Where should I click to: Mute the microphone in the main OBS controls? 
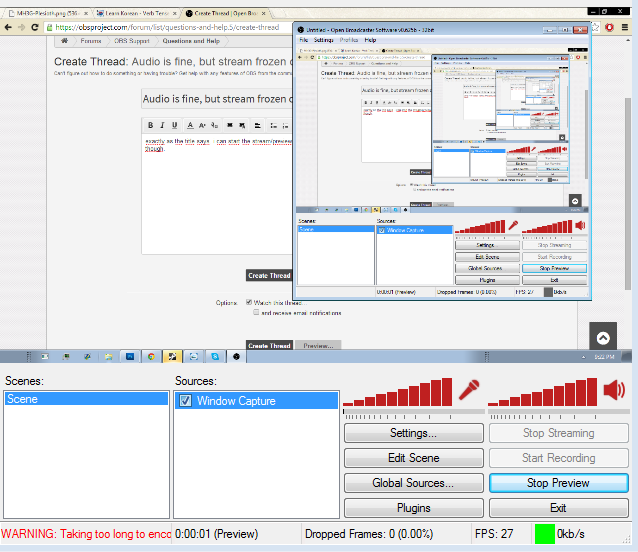pos(469,390)
